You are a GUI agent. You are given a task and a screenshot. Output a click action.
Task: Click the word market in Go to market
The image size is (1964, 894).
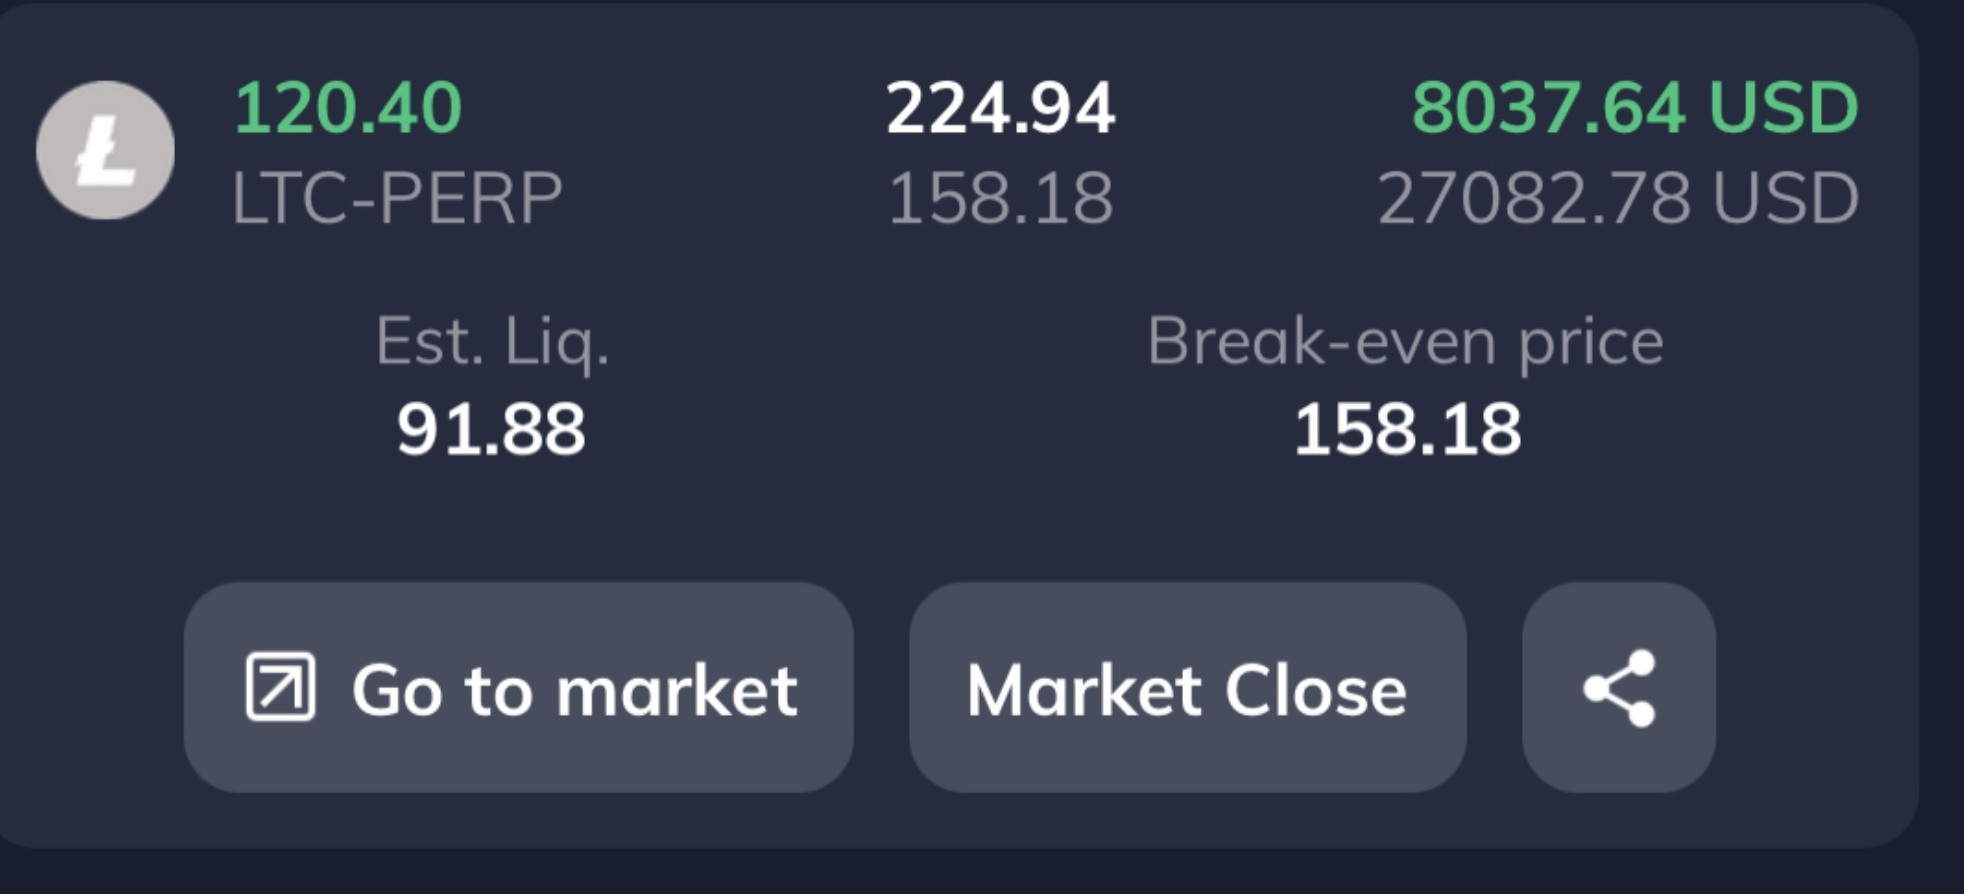[x=677, y=690]
